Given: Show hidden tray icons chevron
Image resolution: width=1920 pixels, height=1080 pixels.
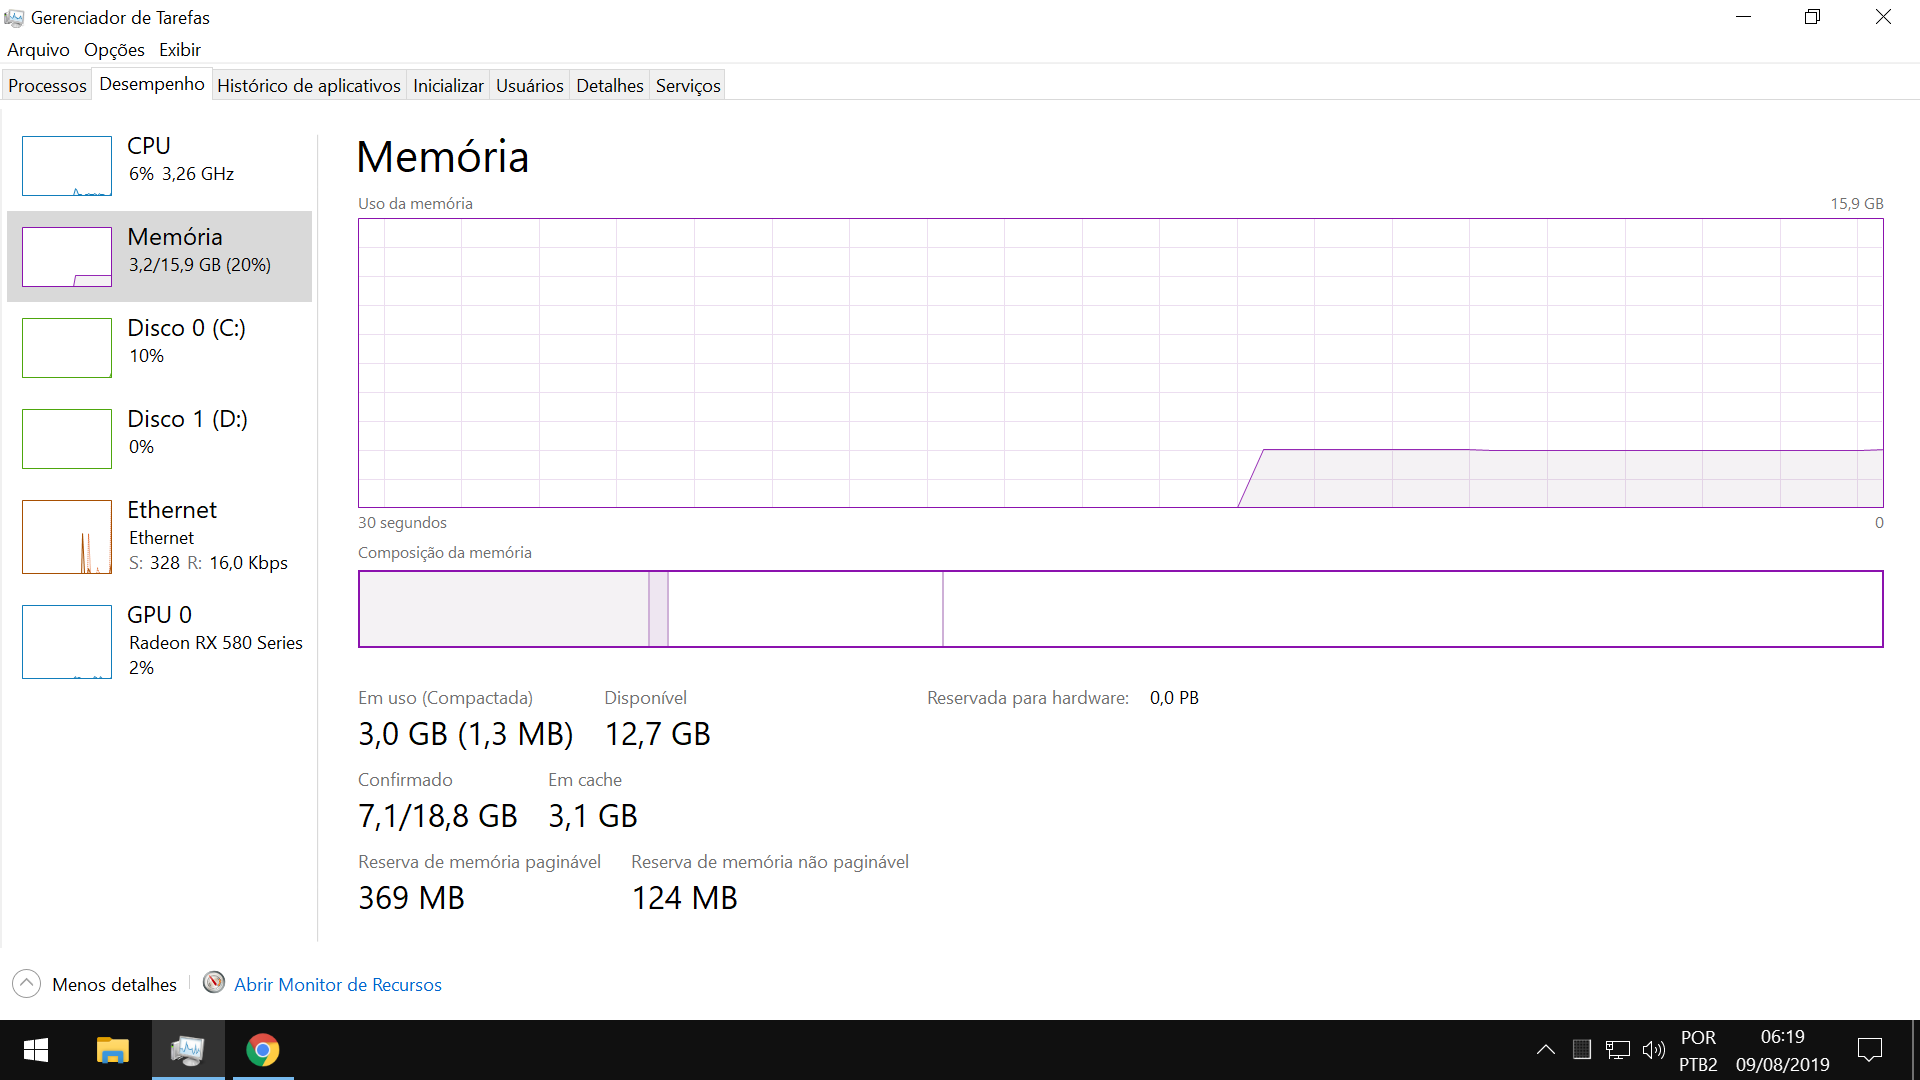Looking at the screenshot, I should pyautogui.click(x=1545, y=1050).
